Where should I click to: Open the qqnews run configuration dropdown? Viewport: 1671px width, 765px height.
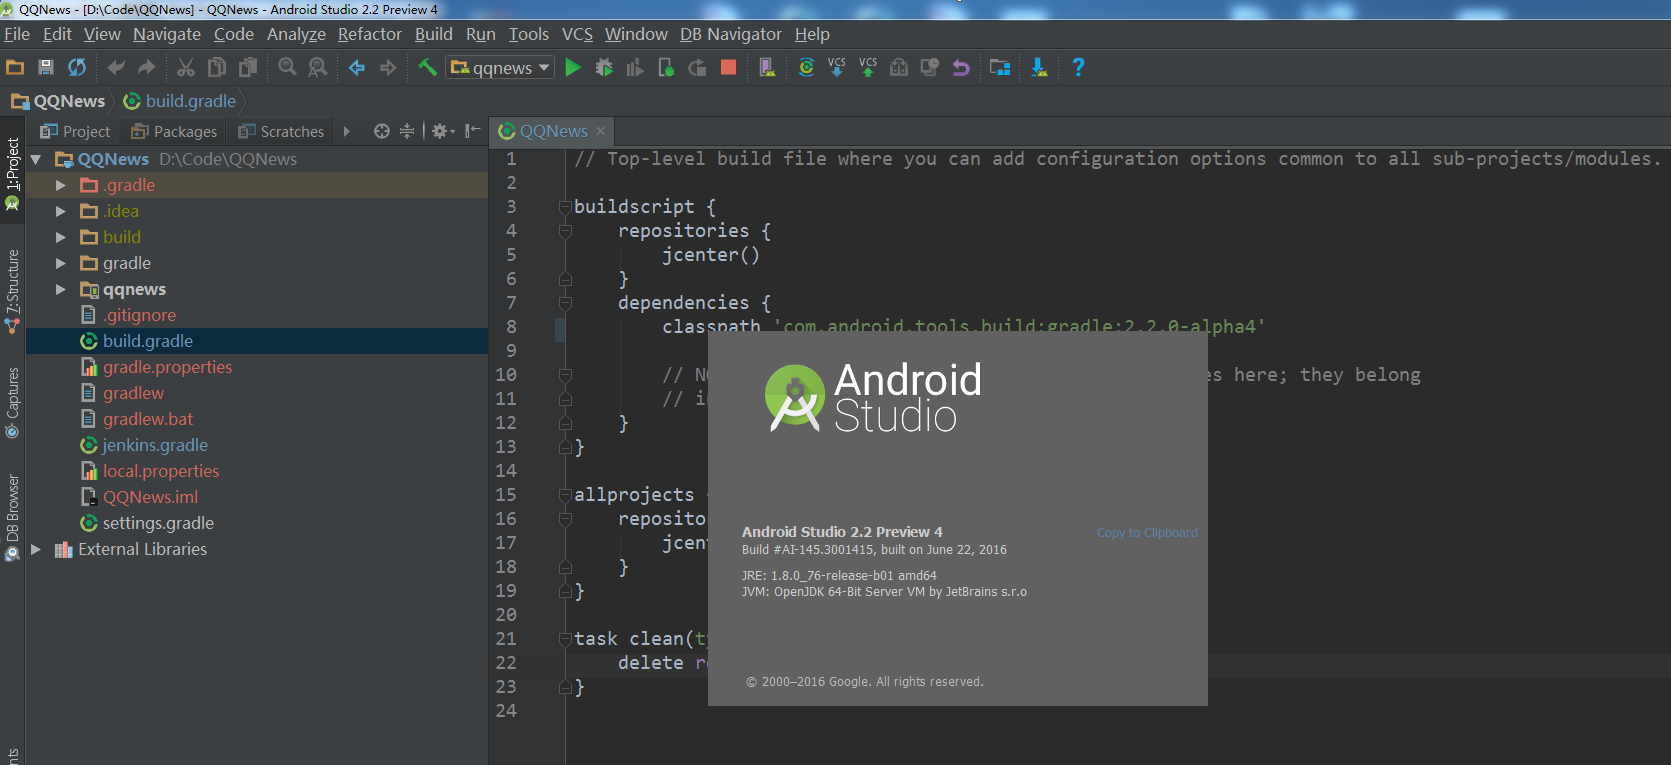(500, 68)
